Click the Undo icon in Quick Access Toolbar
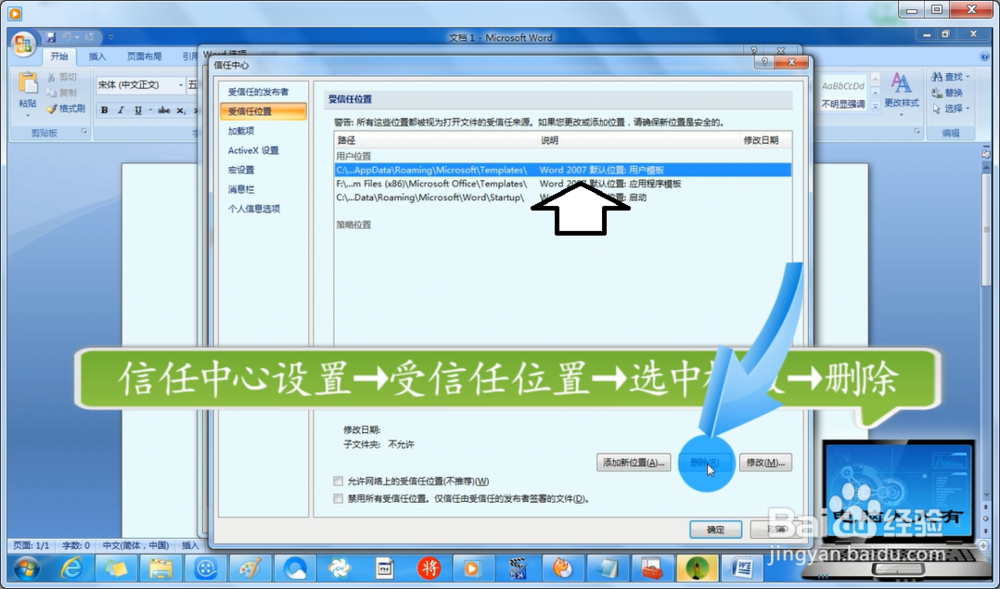This screenshot has height=589, width=1000. click(x=67, y=38)
